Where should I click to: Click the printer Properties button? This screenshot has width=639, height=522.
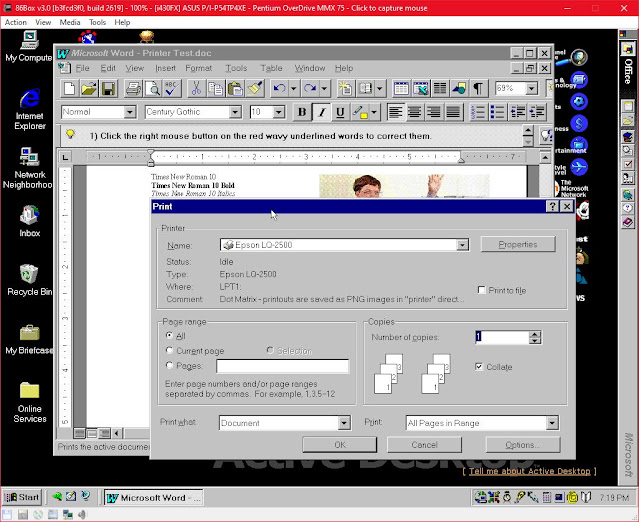pos(518,244)
